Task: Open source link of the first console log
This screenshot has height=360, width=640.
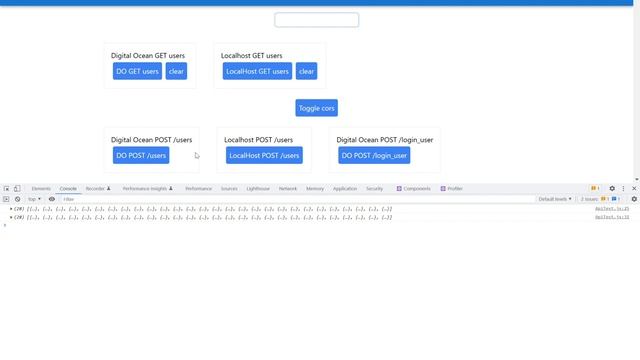Action: 612,209
